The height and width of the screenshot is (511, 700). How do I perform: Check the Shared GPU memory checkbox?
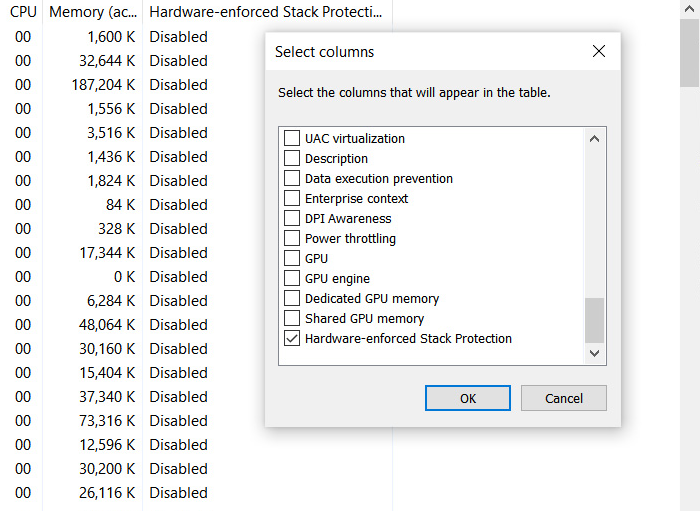(x=292, y=319)
